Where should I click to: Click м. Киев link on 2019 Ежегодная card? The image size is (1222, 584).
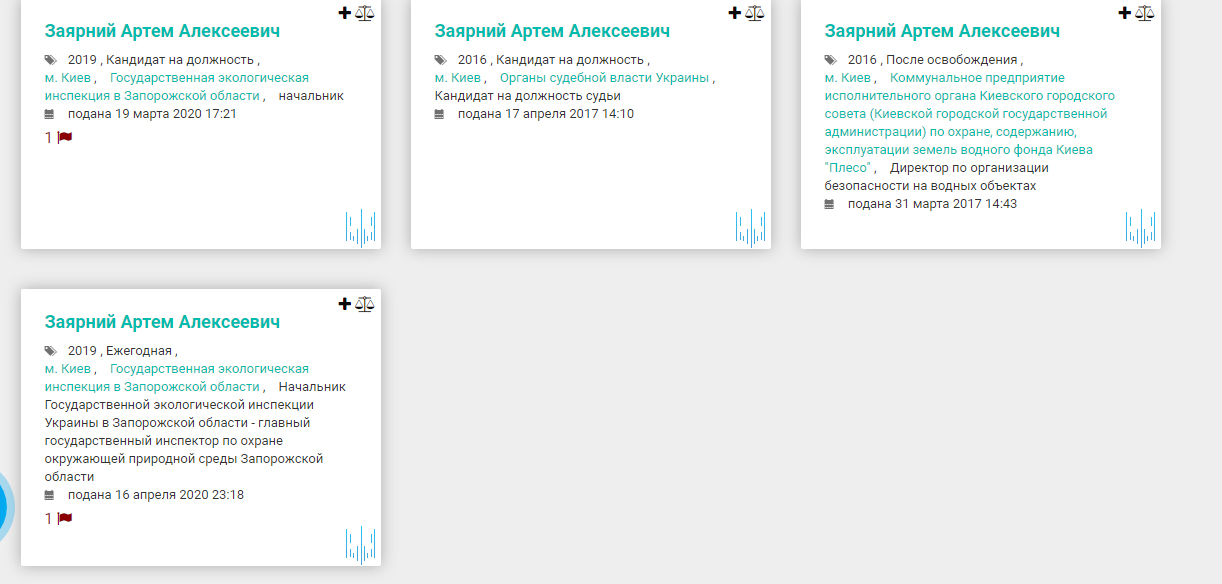(68, 369)
